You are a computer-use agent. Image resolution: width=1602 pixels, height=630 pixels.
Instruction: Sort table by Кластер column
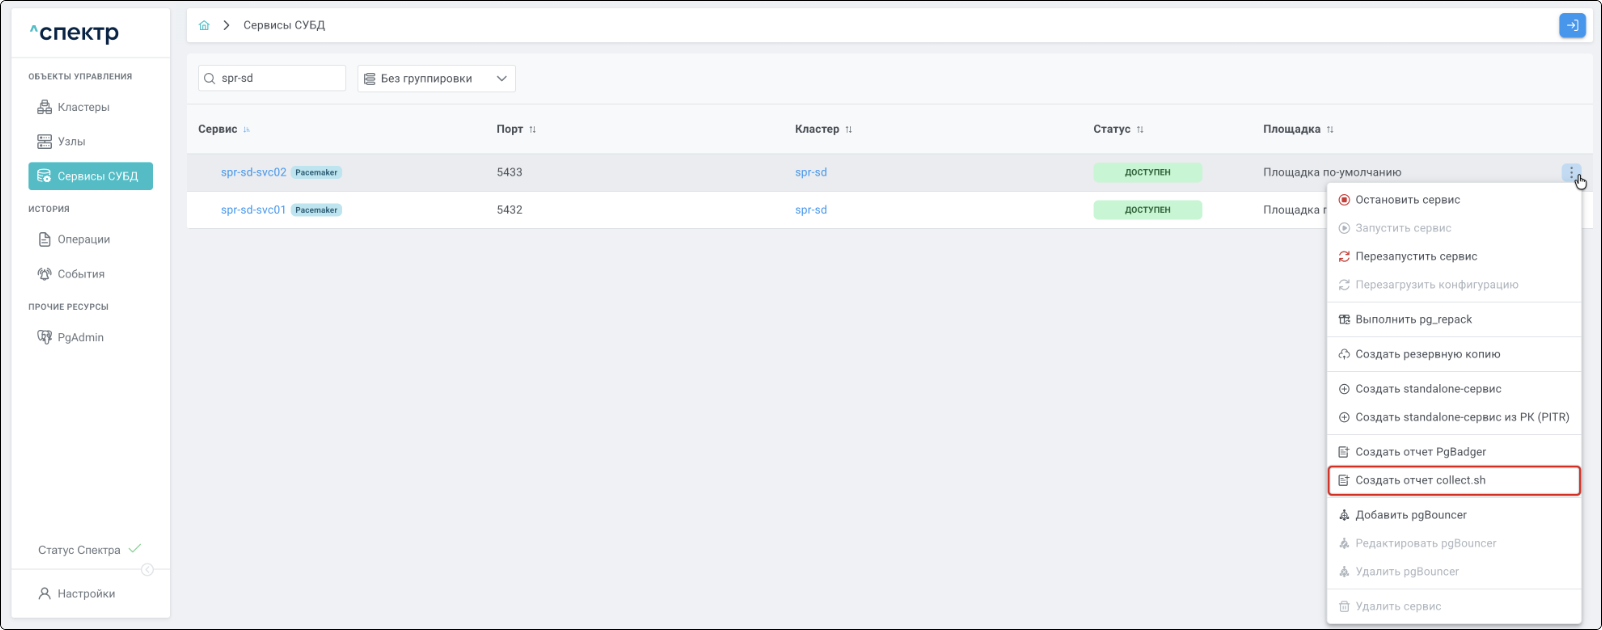tap(848, 130)
